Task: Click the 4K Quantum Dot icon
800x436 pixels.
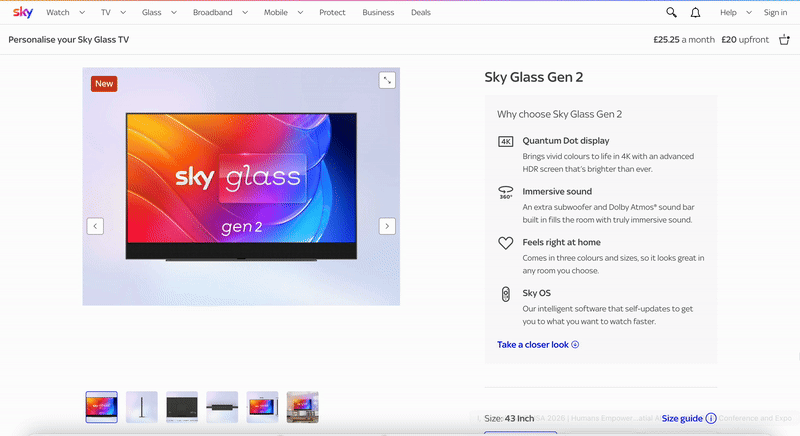Action: tap(506, 141)
